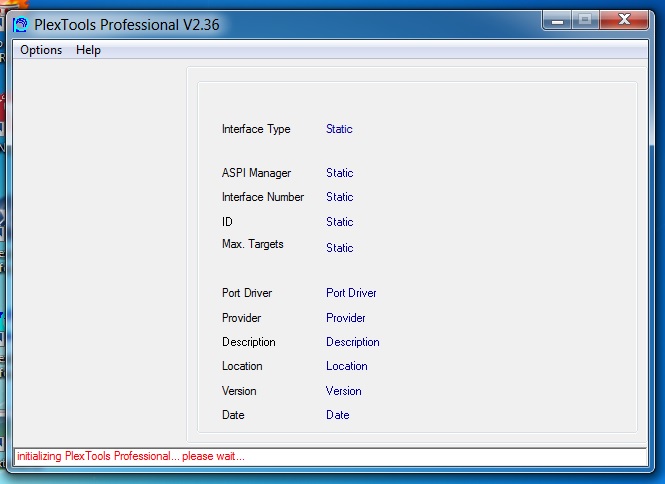Click the PlexTools app icon in title bar
Screen dimensions: 665x484
[20, 25]
